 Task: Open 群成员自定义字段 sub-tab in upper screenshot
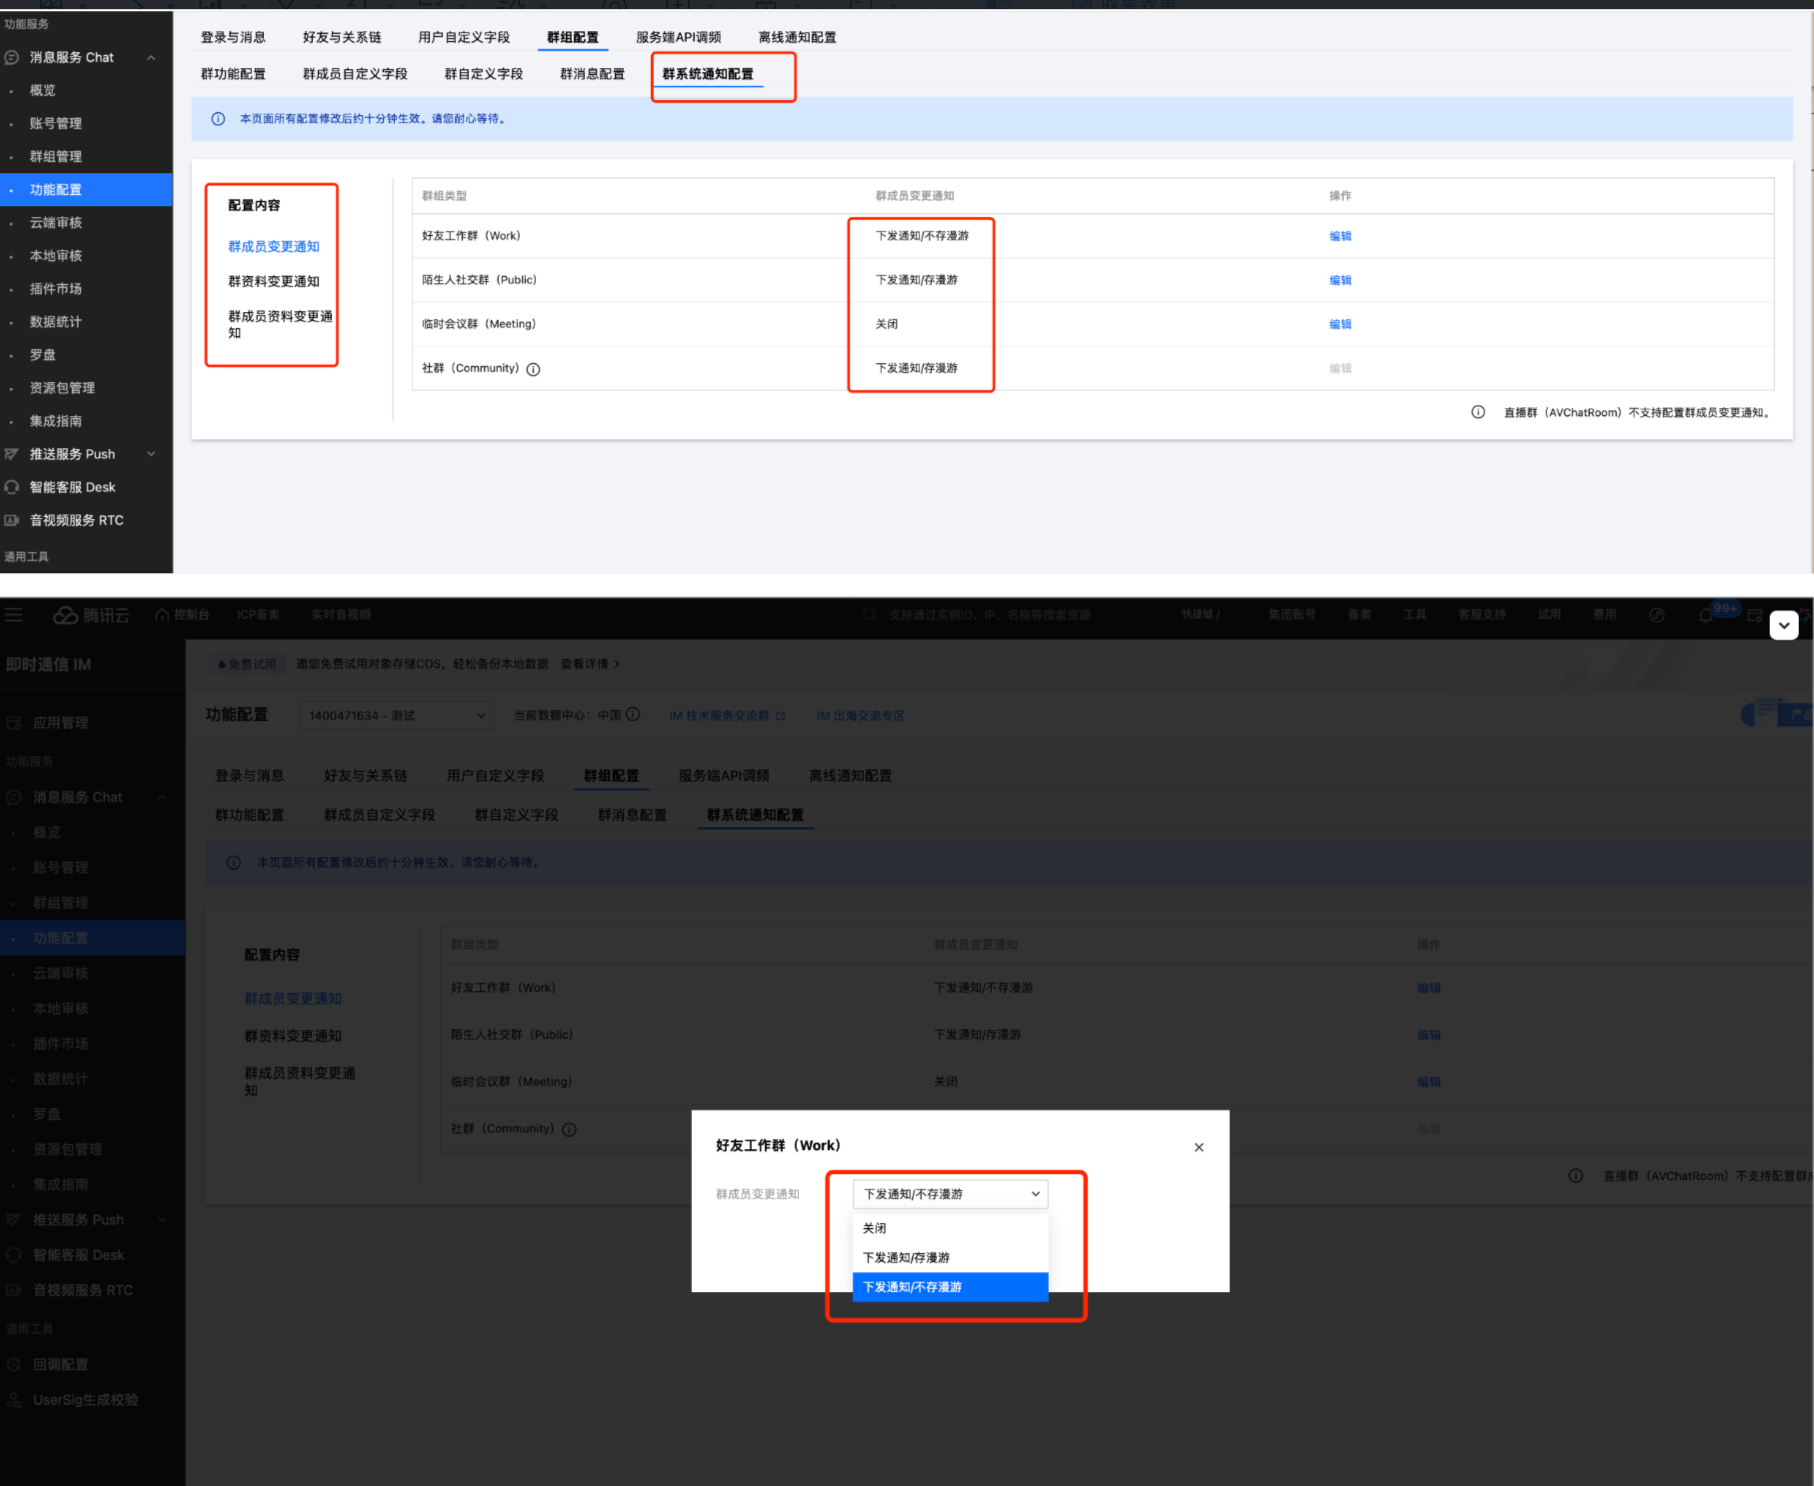point(355,74)
